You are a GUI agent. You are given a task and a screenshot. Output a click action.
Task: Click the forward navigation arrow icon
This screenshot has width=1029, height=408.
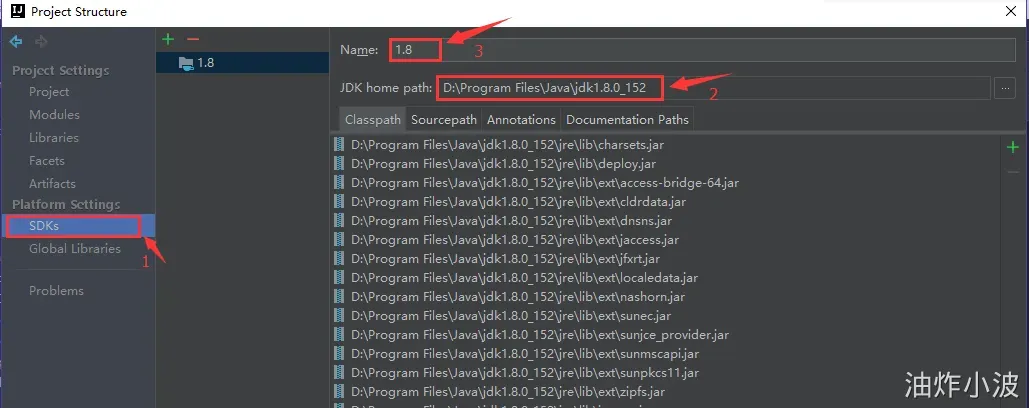point(41,42)
